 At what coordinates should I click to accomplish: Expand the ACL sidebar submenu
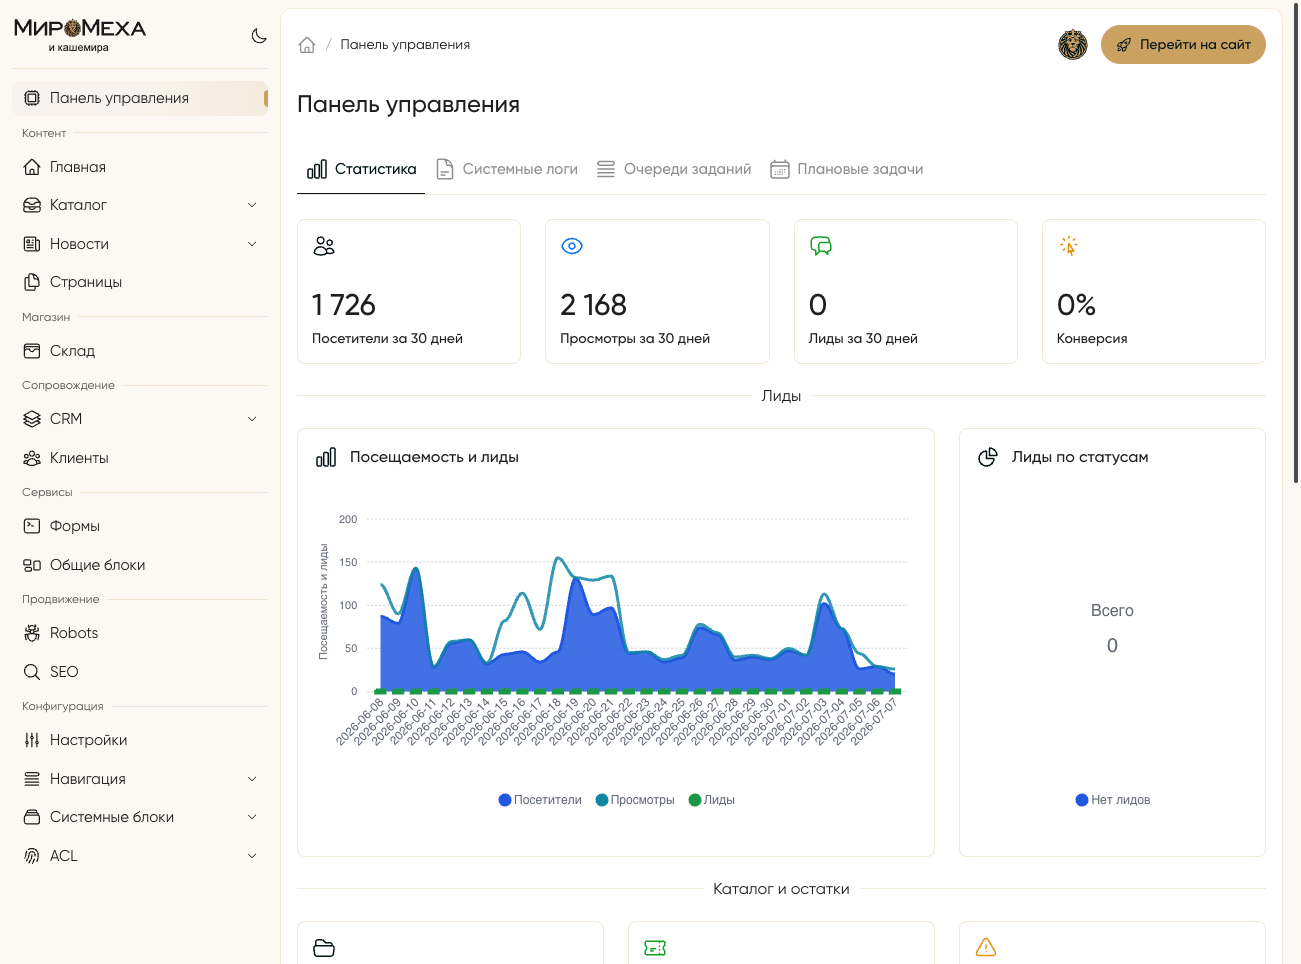point(252,856)
